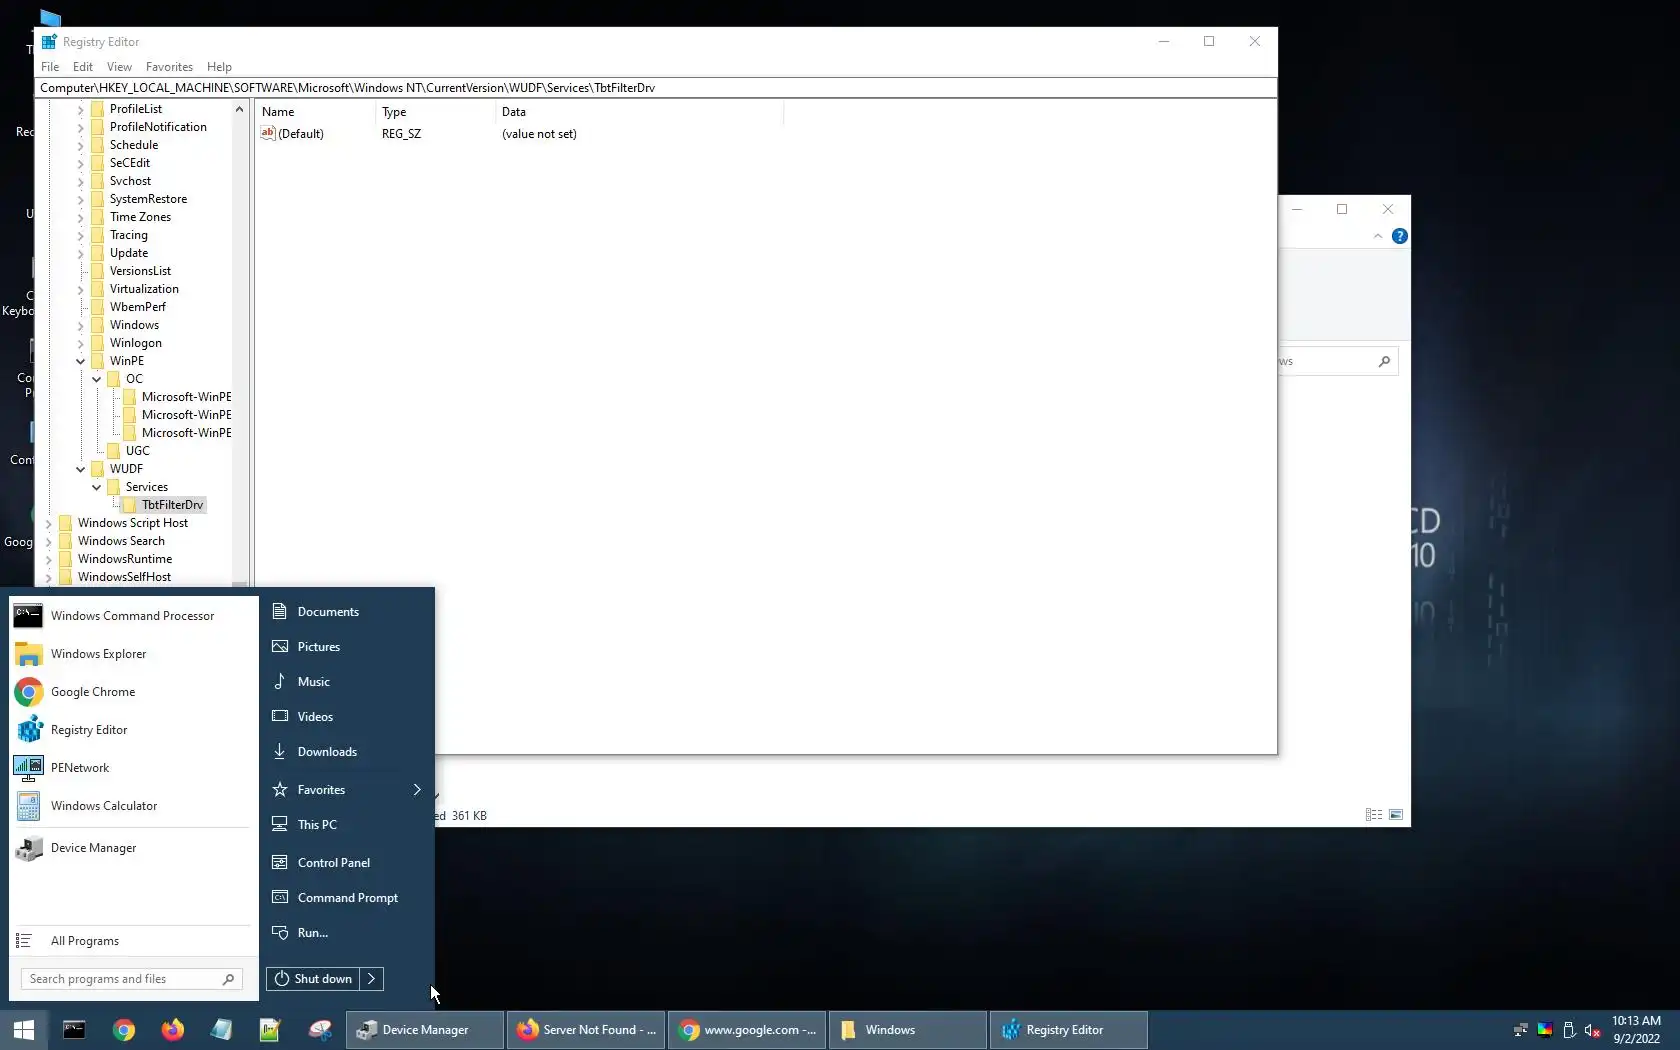Collapse the WinPE registry key

(x=81, y=361)
